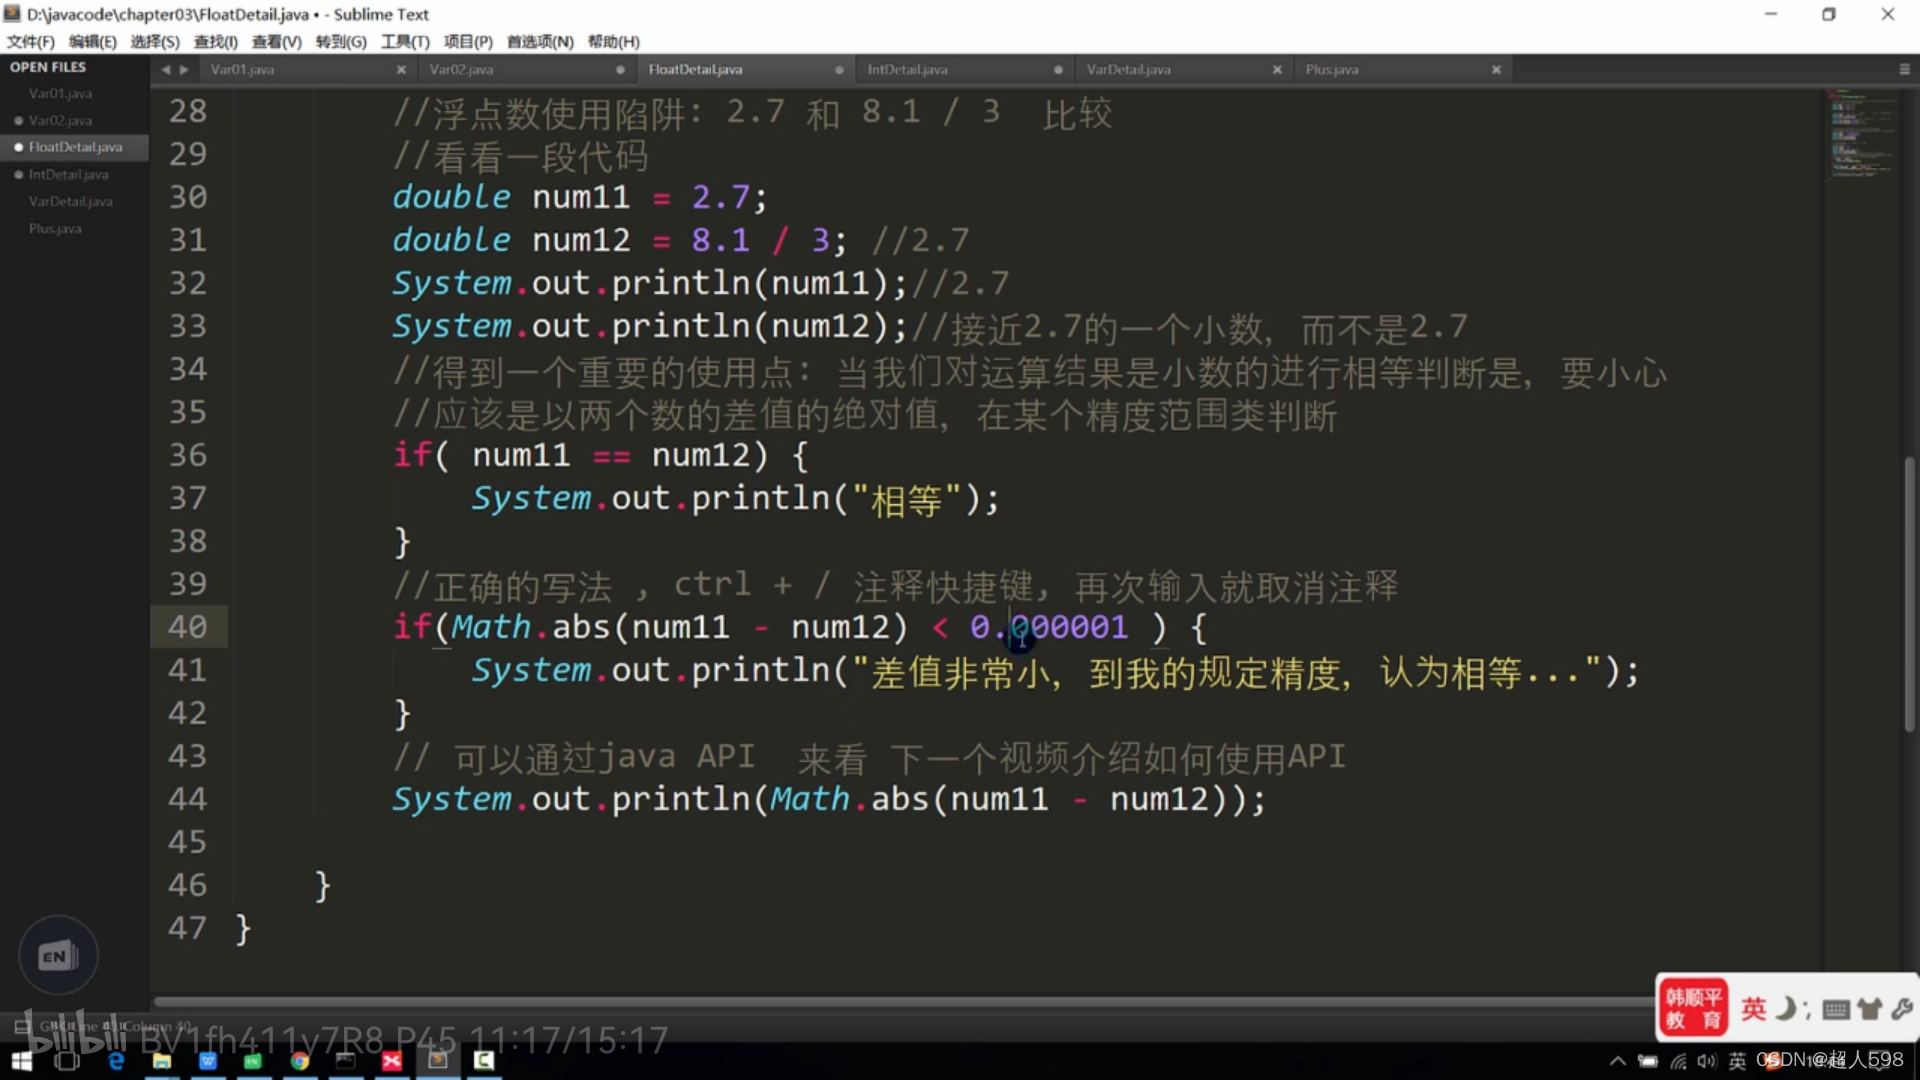The image size is (1920, 1080).
Task: Go to next tab with right arrow
Action: click(184, 70)
